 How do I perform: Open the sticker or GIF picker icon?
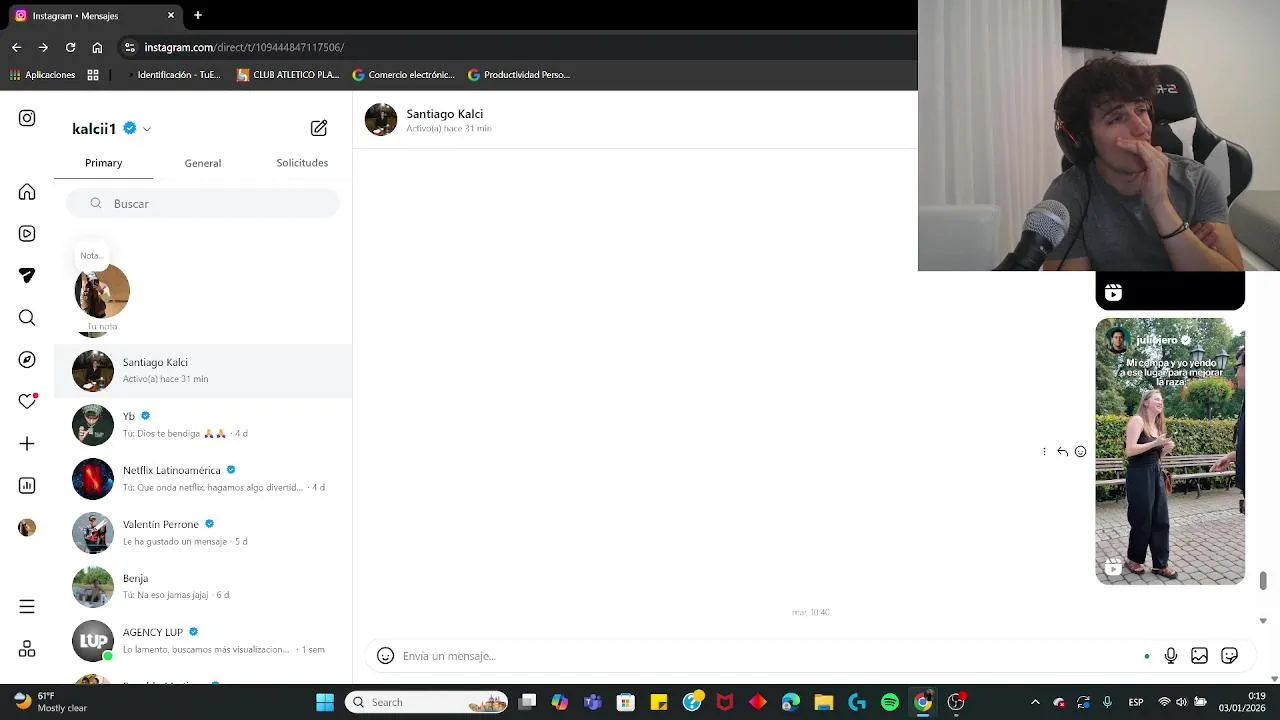click(x=1229, y=656)
